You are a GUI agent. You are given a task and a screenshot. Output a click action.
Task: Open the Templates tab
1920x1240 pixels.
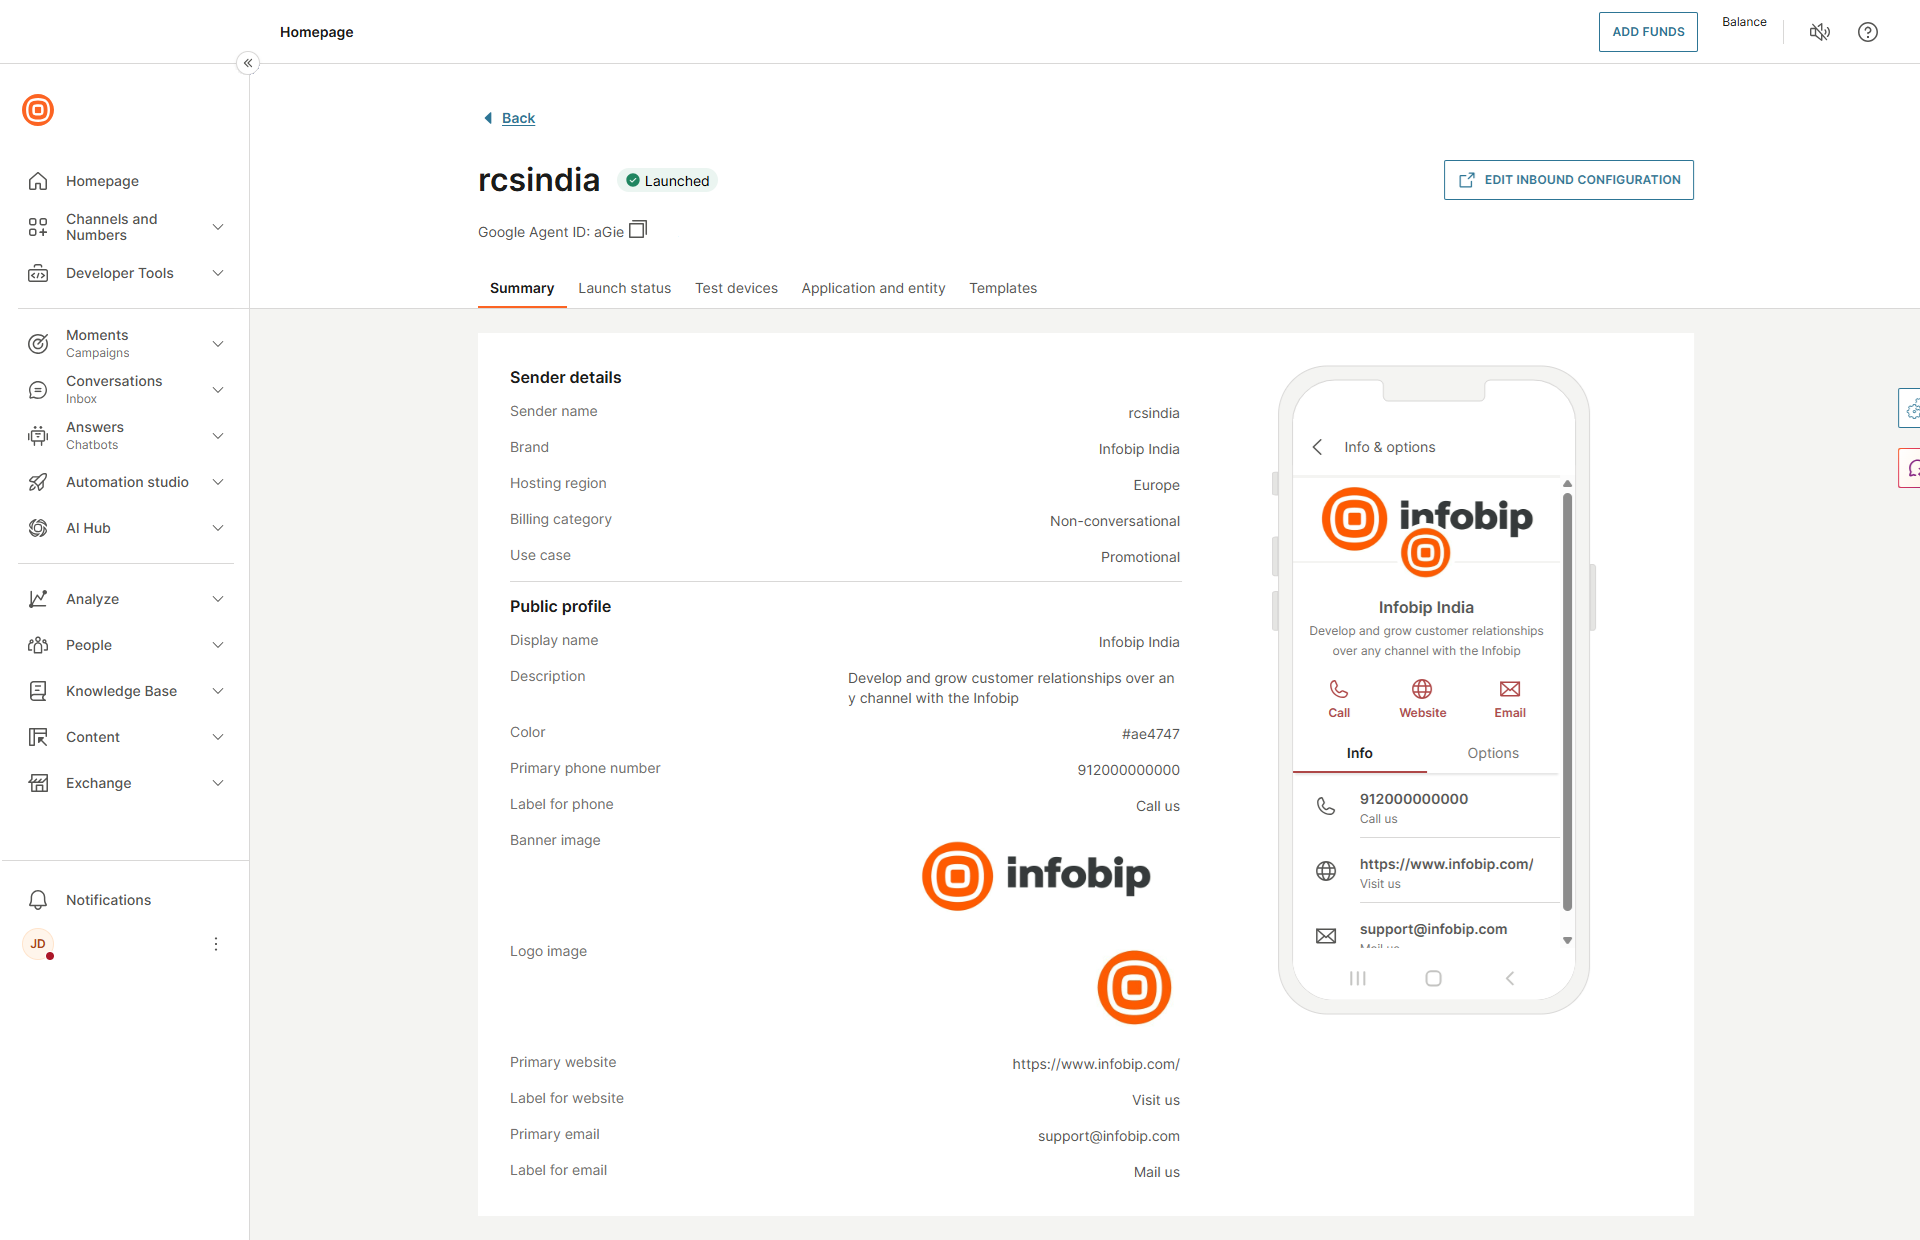[1003, 288]
